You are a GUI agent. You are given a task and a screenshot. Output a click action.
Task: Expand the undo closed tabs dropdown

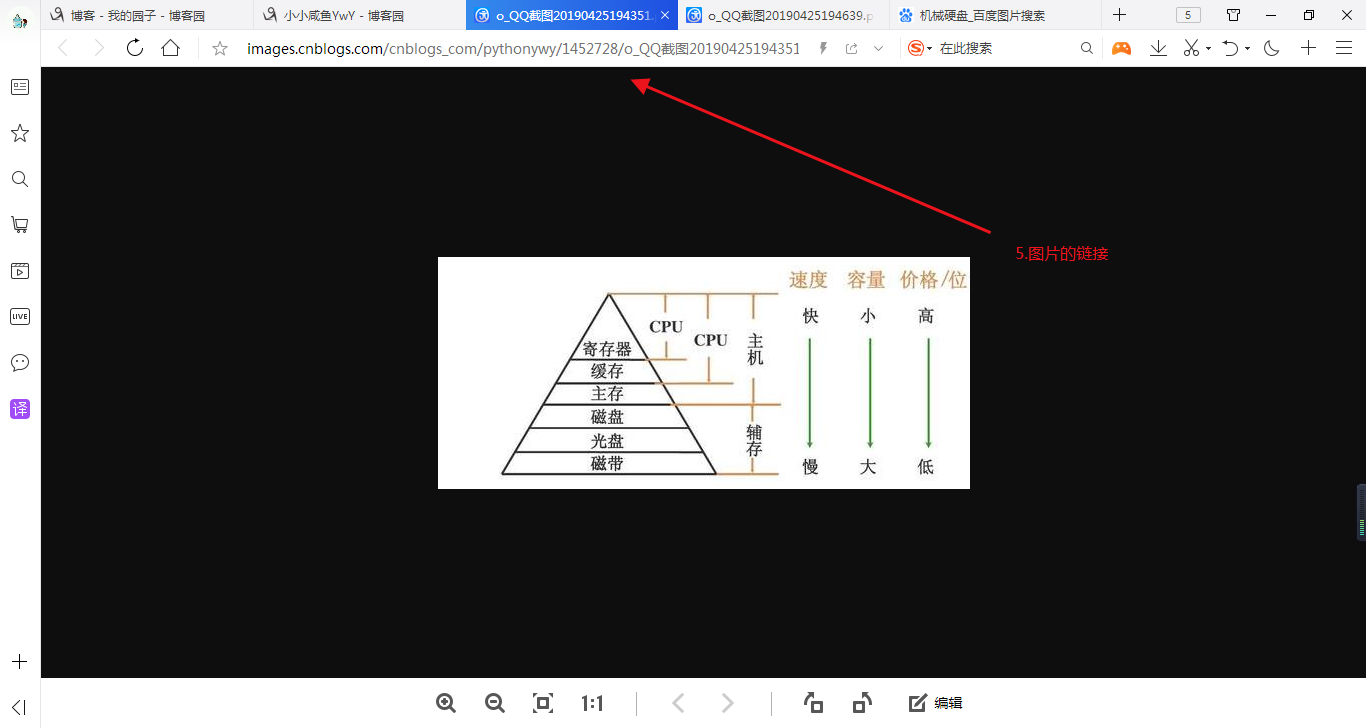point(1247,48)
